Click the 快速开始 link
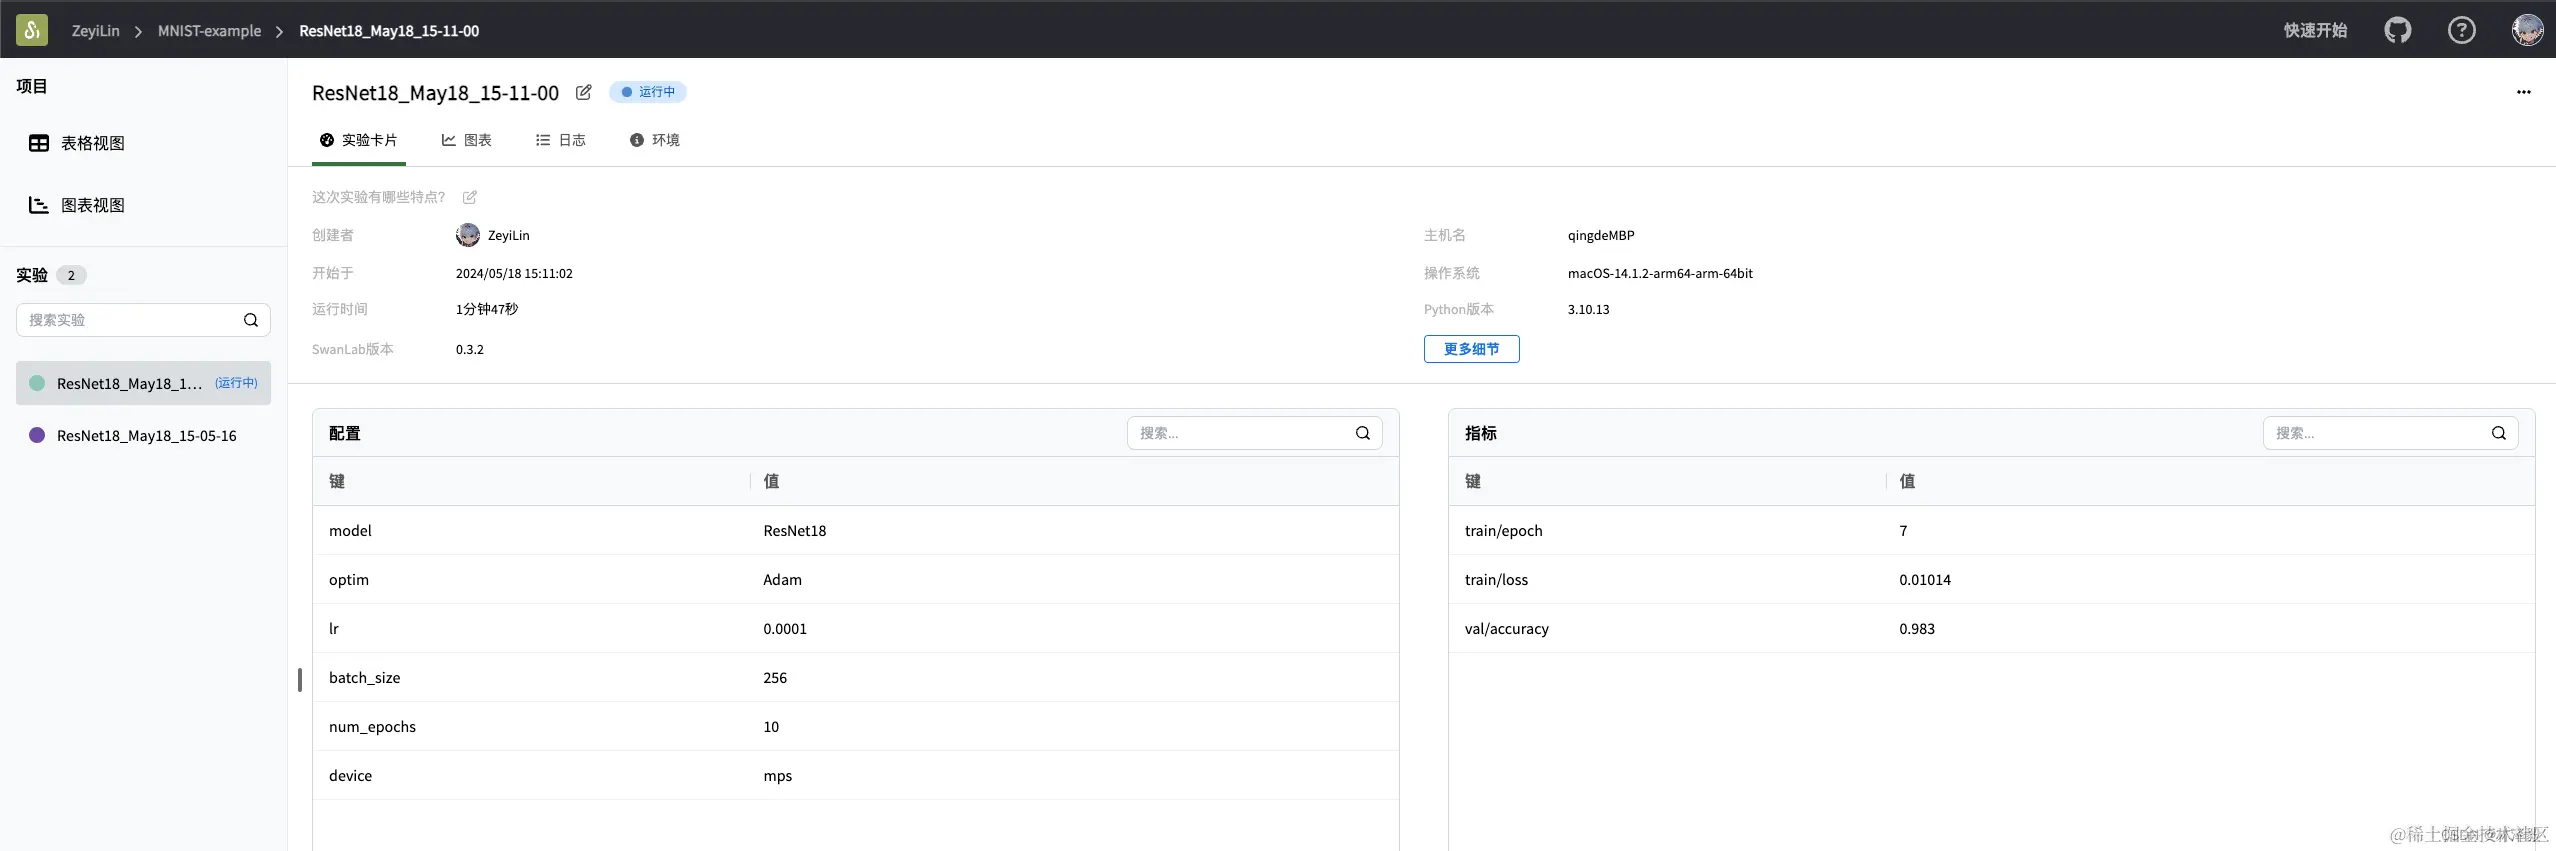The height and width of the screenshot is (851, 2556). click(x=2315, y=30)
